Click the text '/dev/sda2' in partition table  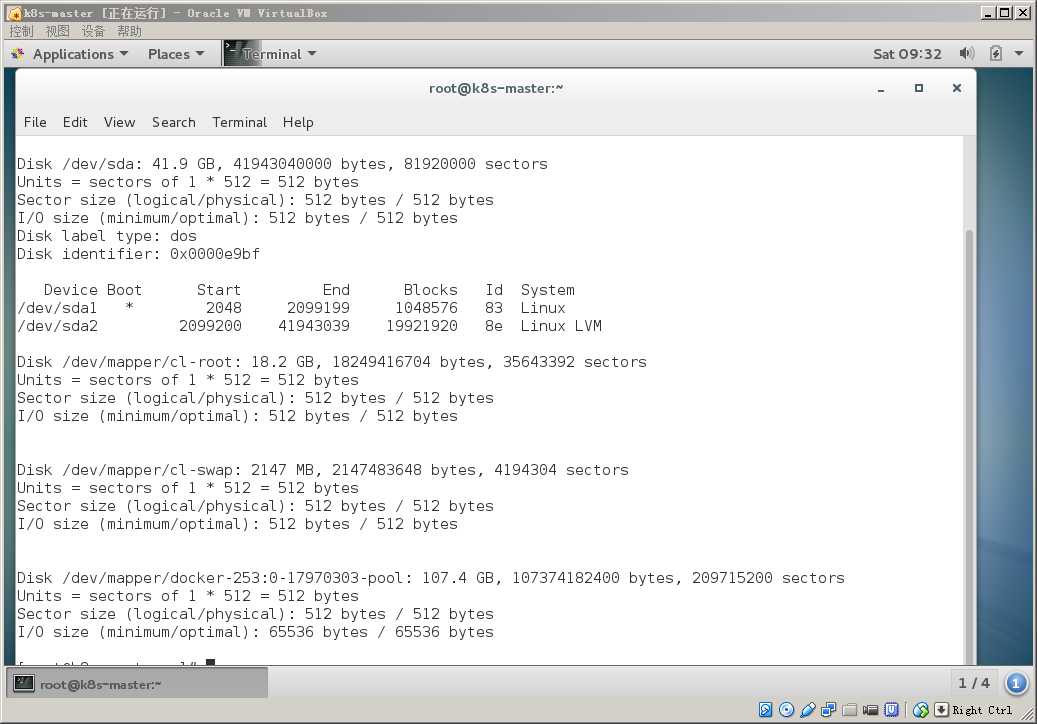[58, 326]
